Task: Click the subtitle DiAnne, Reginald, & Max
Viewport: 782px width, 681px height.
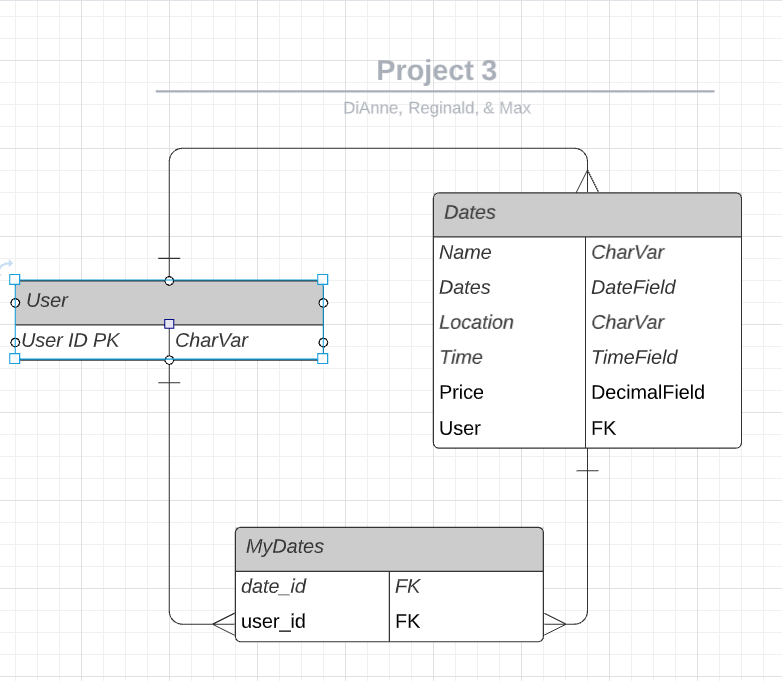Action: [x=437, y=108]
